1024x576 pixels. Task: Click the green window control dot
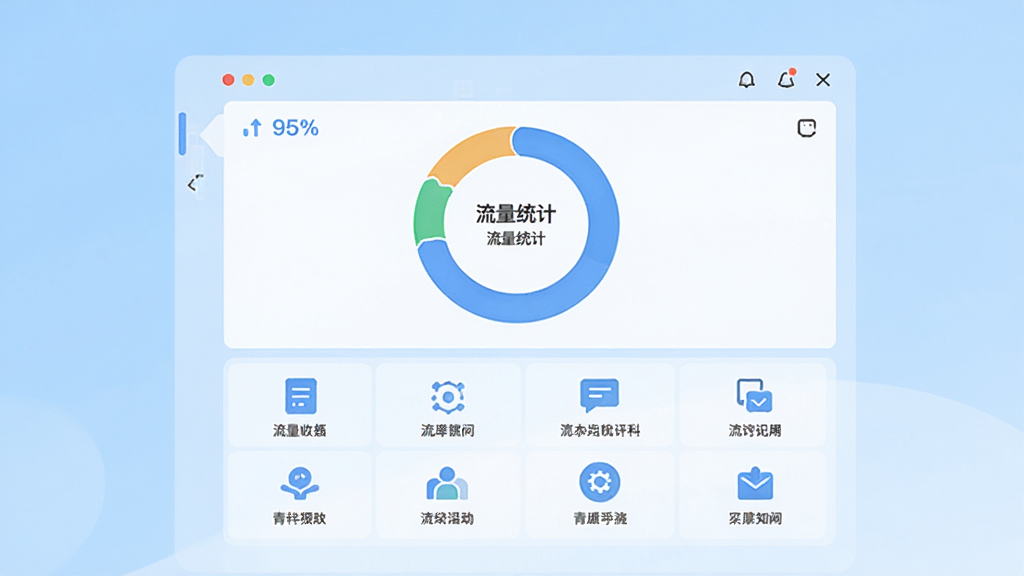[268, 80]
